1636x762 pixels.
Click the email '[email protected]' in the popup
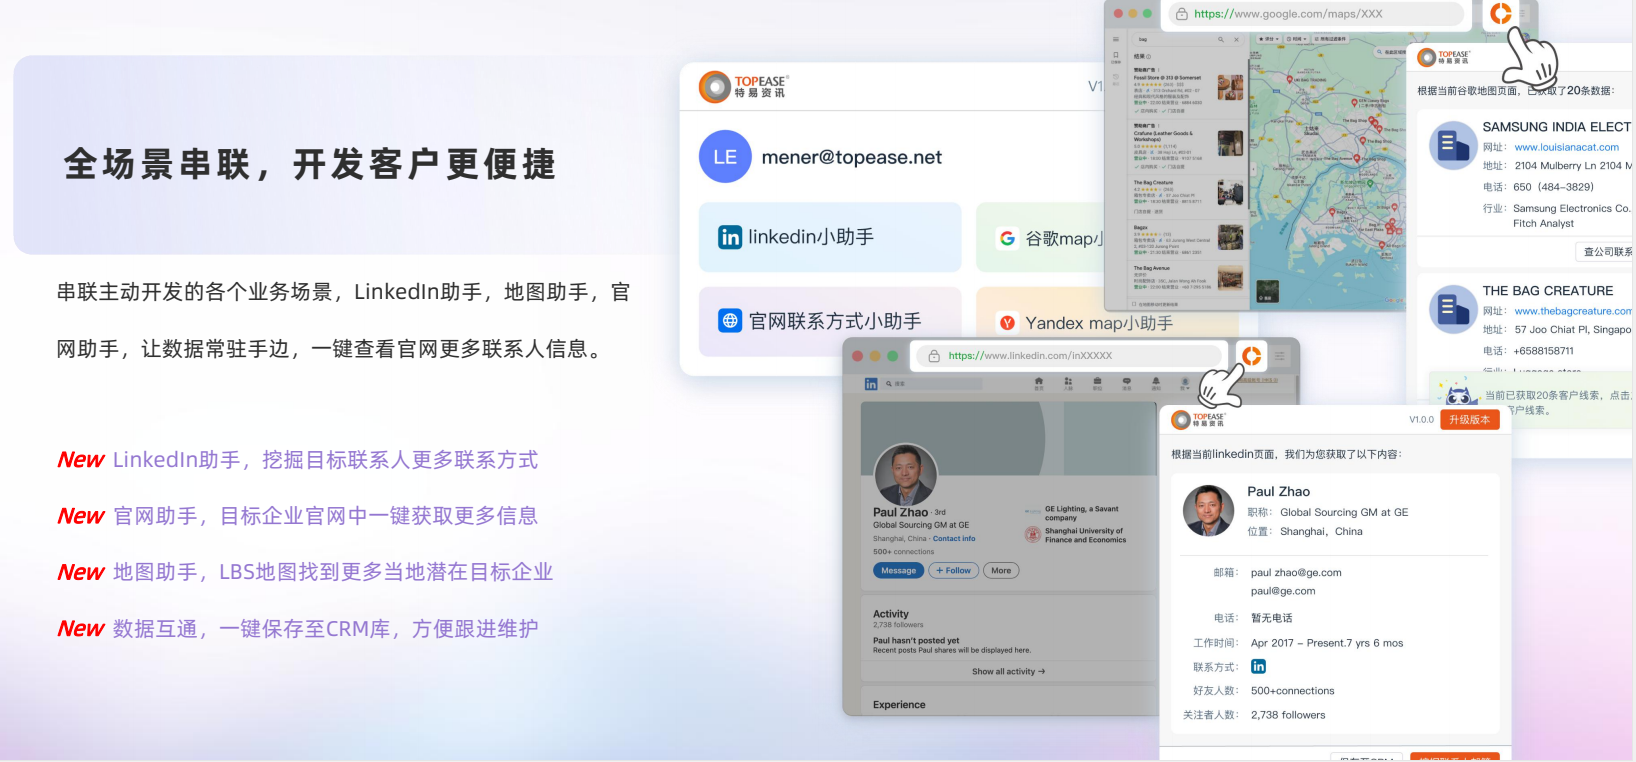(1283, 591)
